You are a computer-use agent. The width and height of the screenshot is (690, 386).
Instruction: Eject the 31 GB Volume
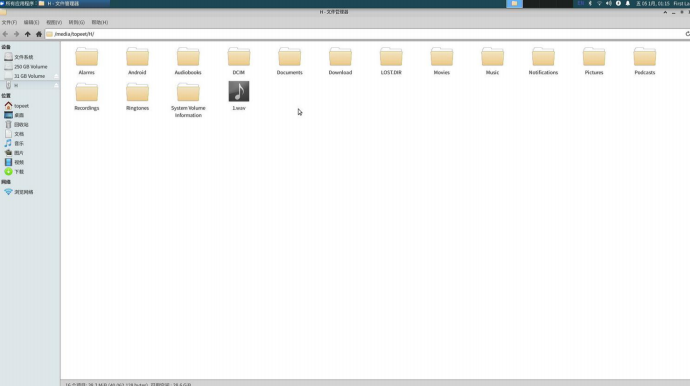(56, 76)
